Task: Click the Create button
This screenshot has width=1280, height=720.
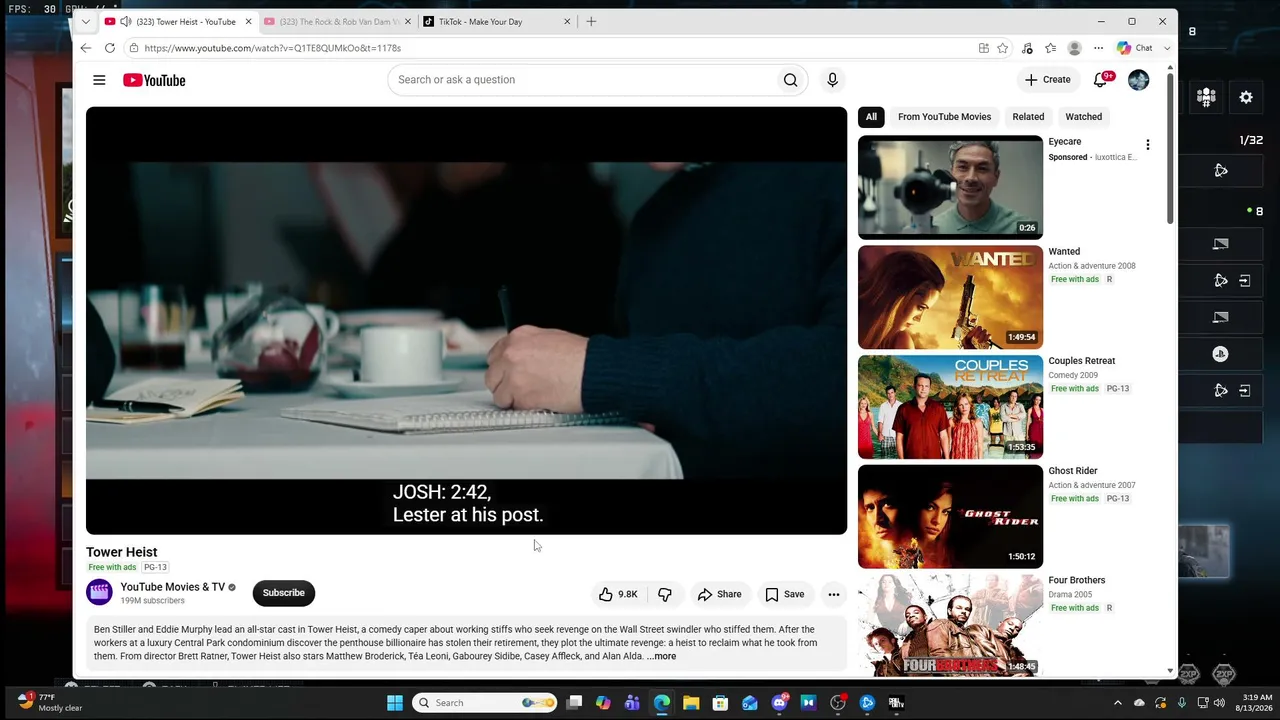Action: coord(1048,80)
